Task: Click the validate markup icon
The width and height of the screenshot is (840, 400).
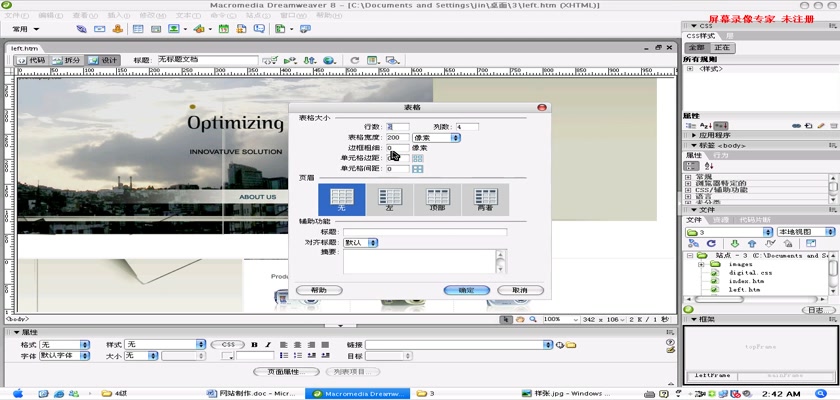Action: tap(269, 61)
